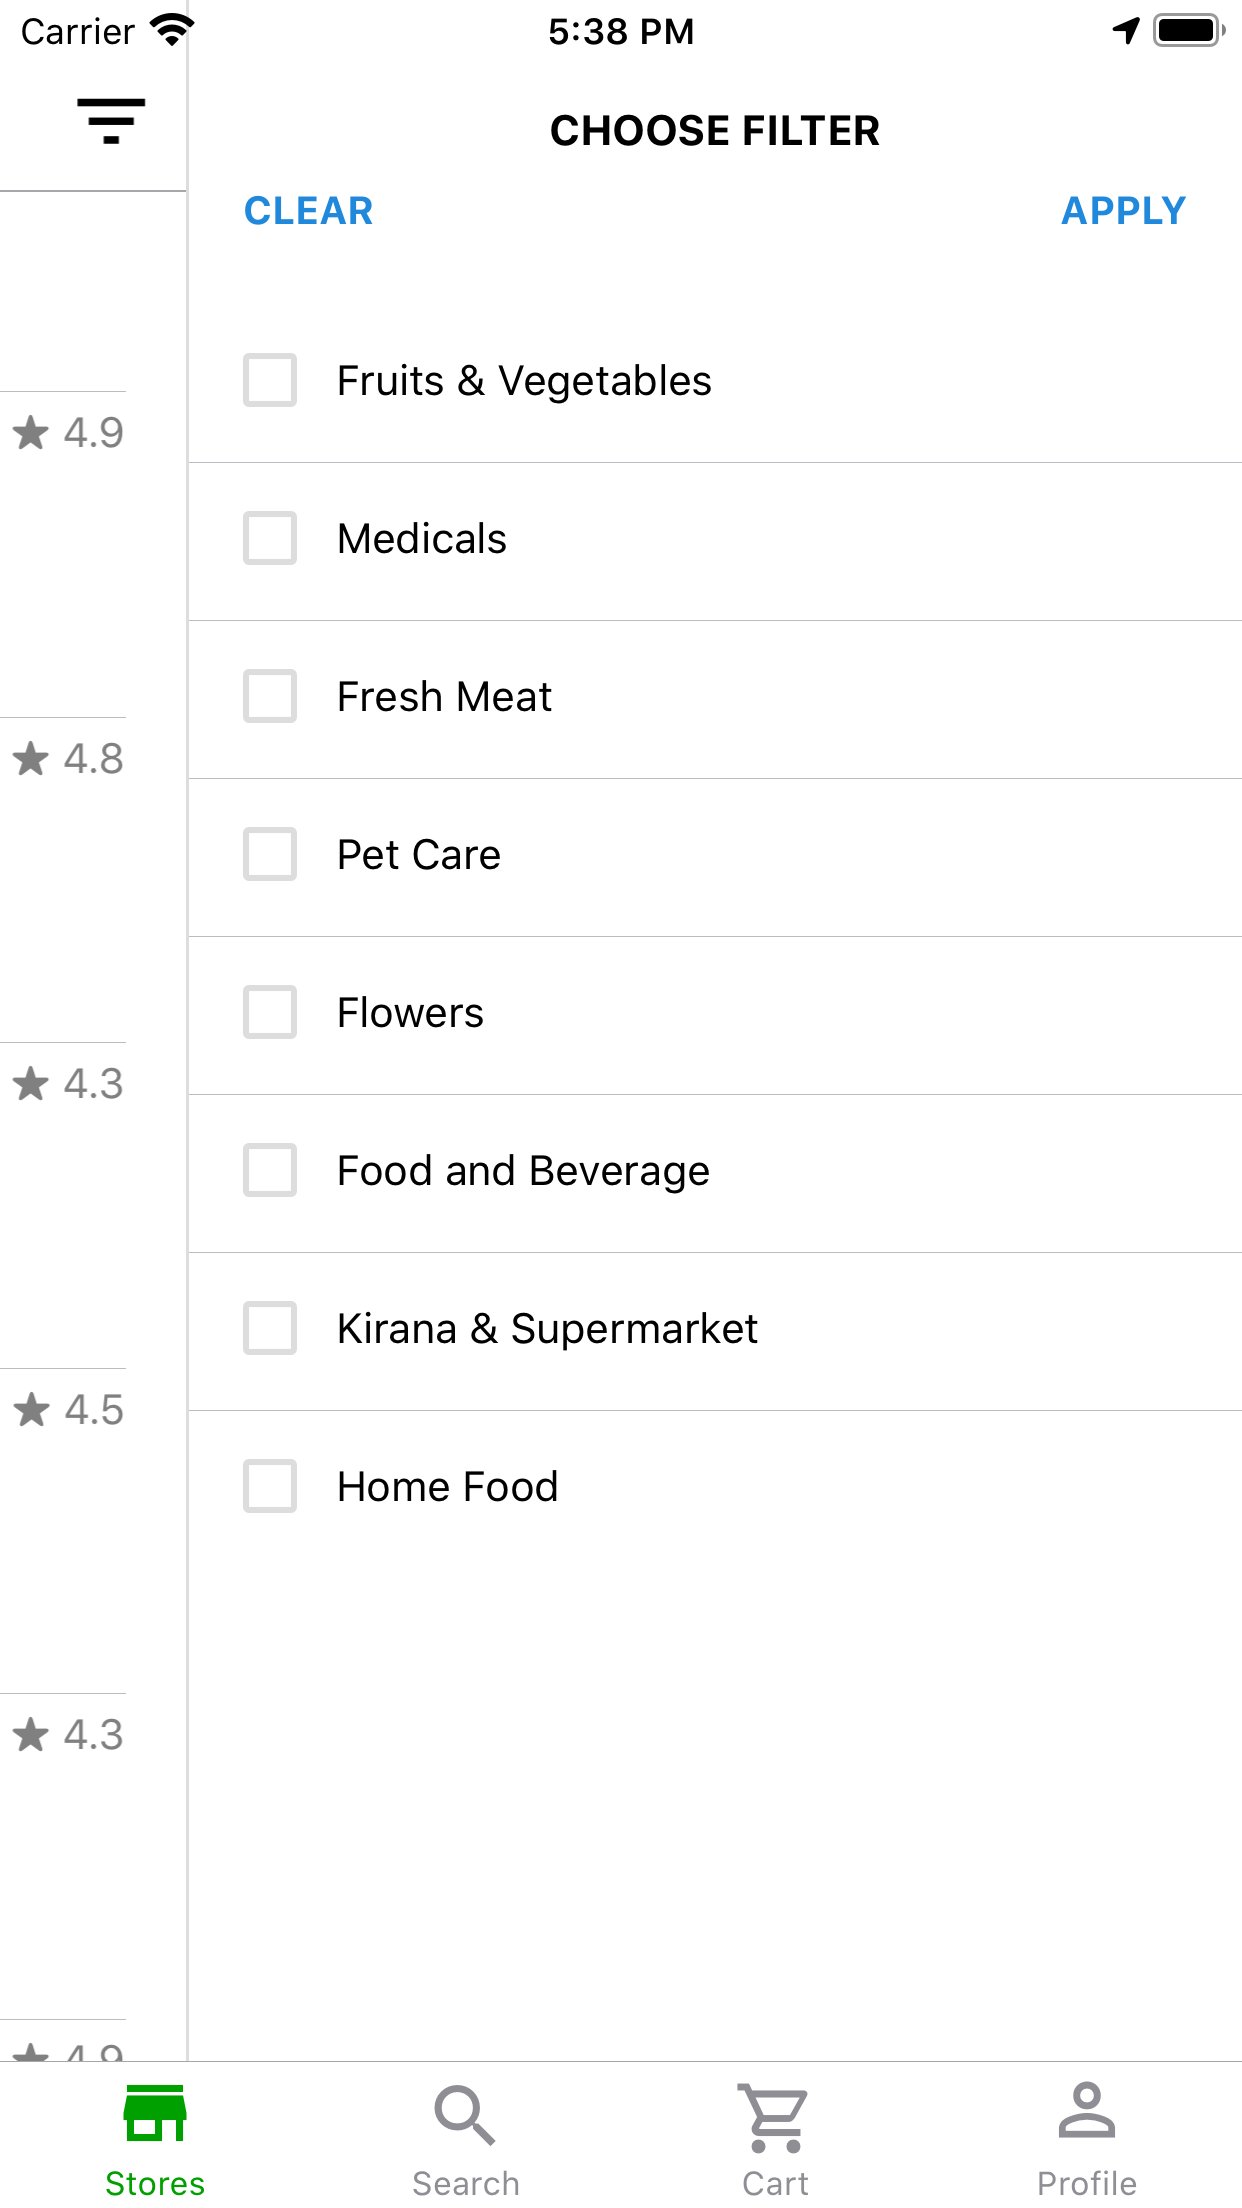This screenshot has width=1242, height=2208.
Task: Tap the 4.9 star rating
Action: tap(68, 433)
